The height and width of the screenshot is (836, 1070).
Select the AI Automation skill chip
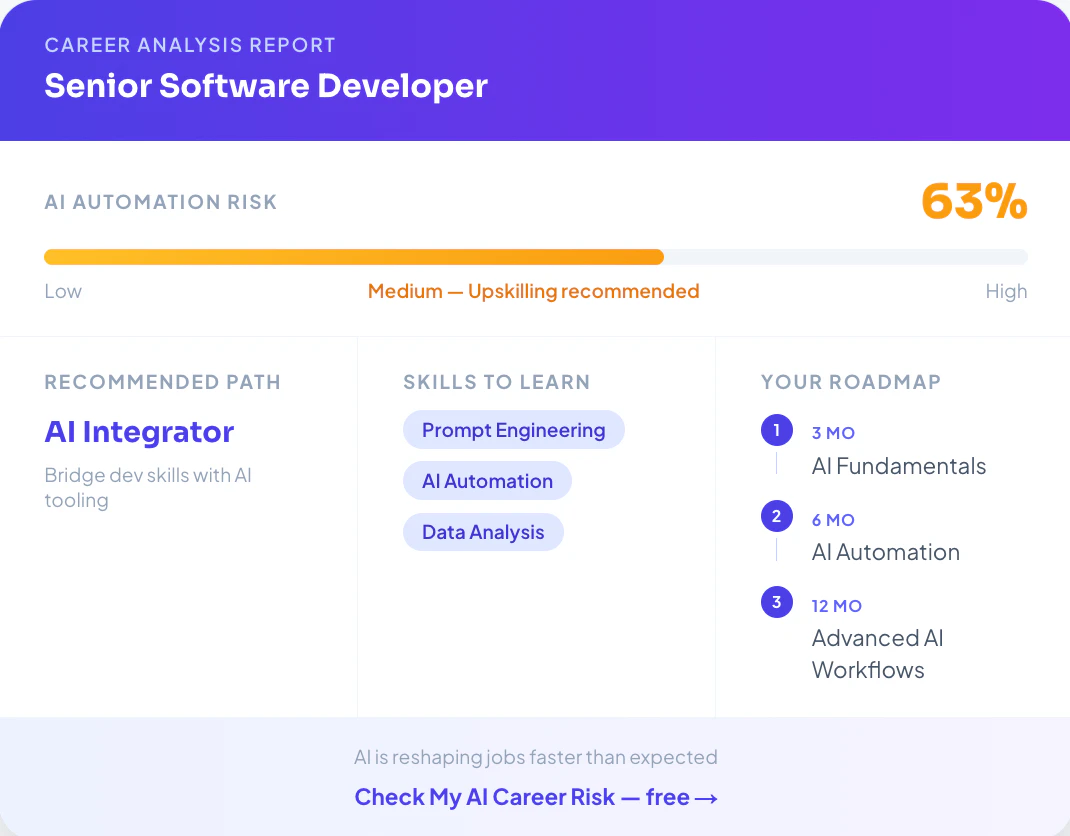pyautogui.click(x=487, y=481)
